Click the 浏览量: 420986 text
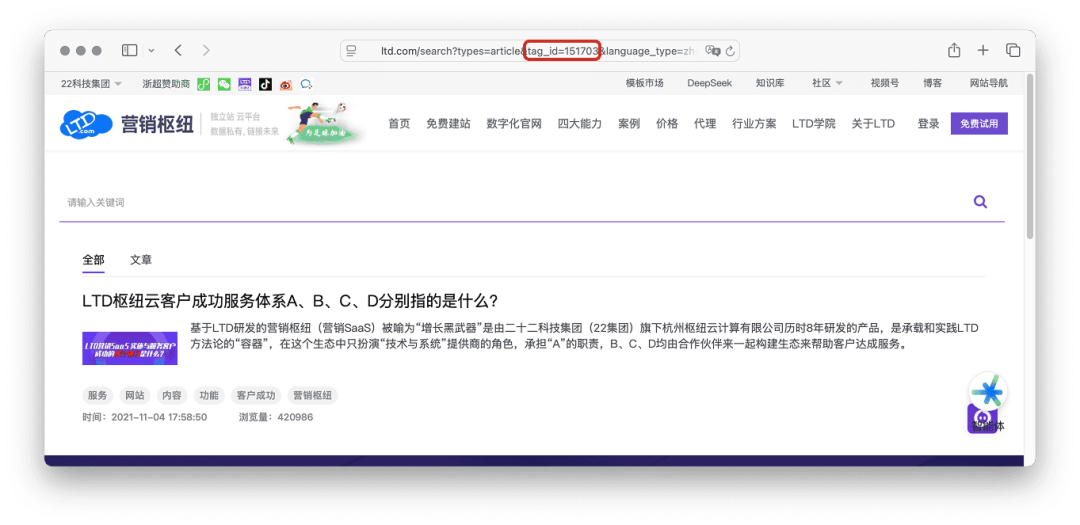The width and height of the screenshot is (1080, 525). [276, 417]
